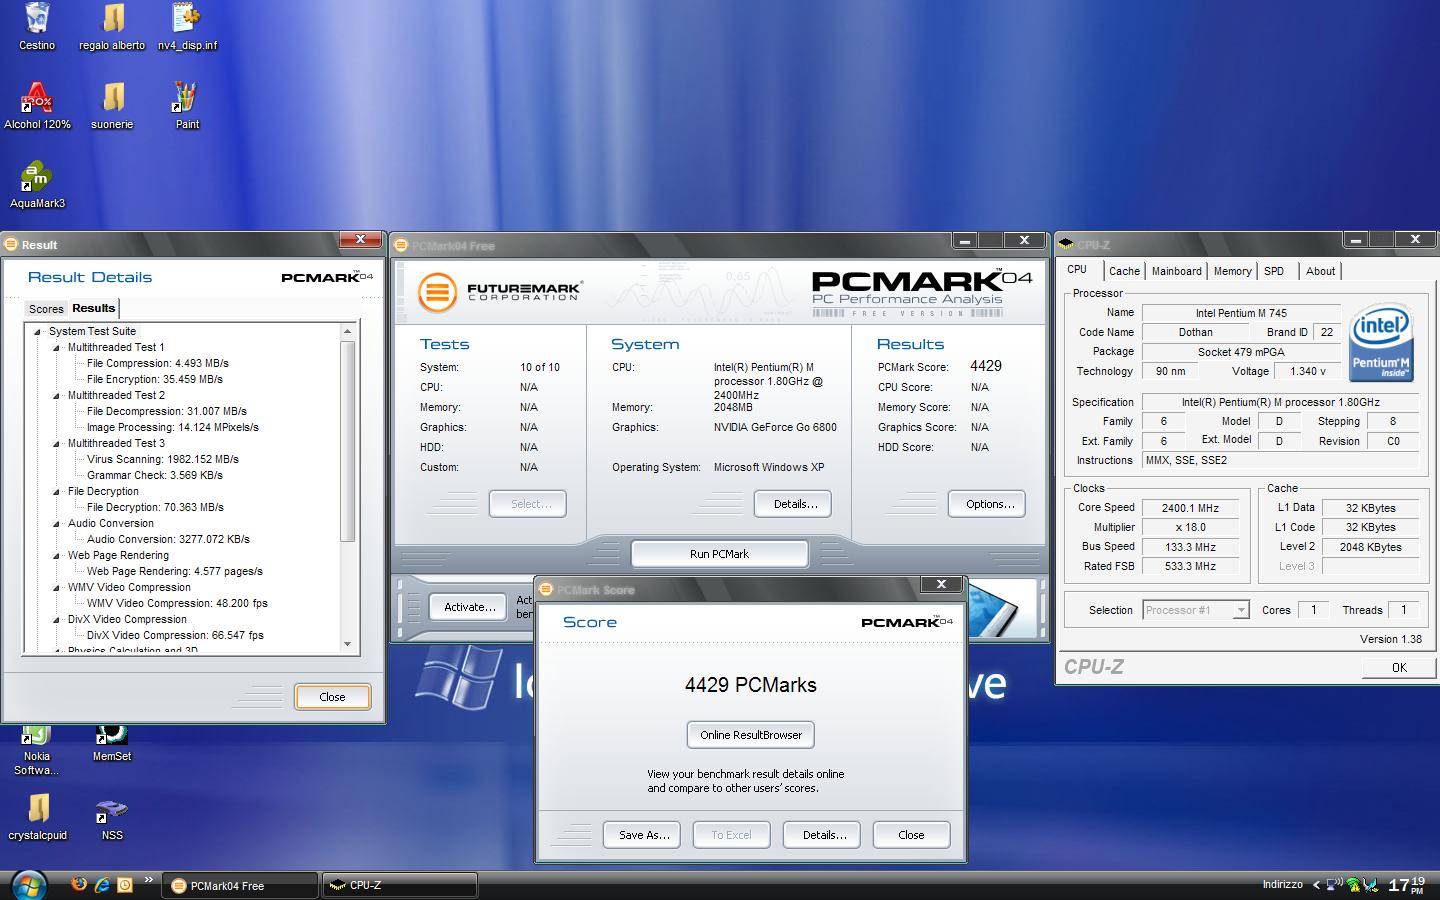The height and width of the screenshot is (900, 1440).
Task: Collapse the System Test Suite node
Action: click(37, 332)
